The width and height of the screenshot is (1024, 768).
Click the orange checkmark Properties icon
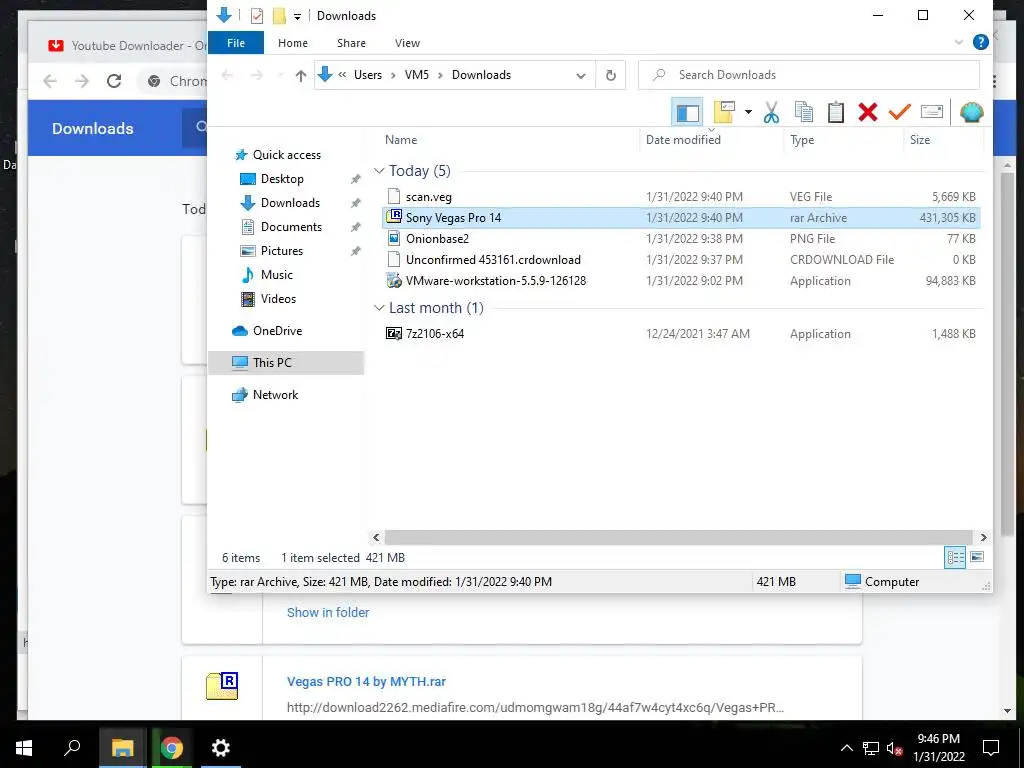coord(899,112)
